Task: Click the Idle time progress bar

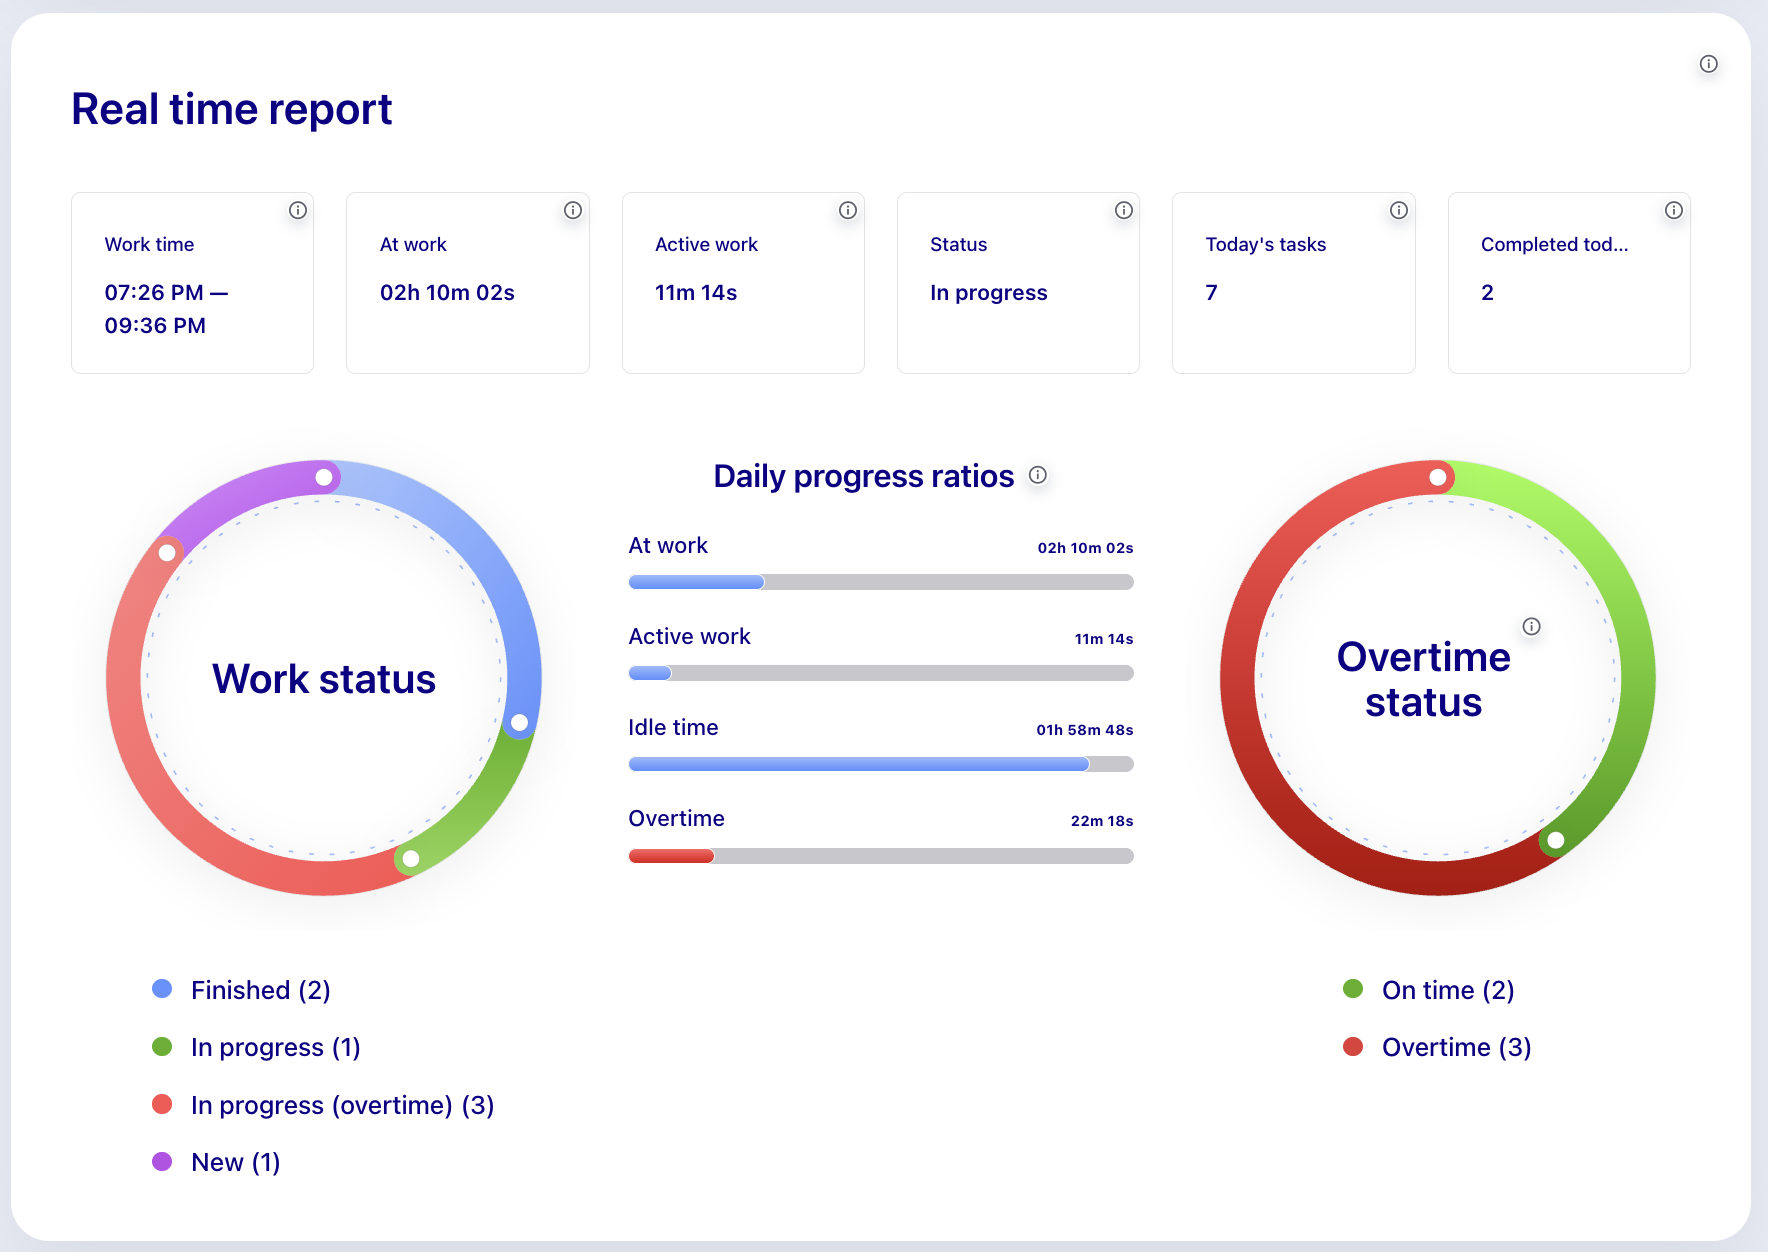Action: pyautogui.click(x=880, y=764)
